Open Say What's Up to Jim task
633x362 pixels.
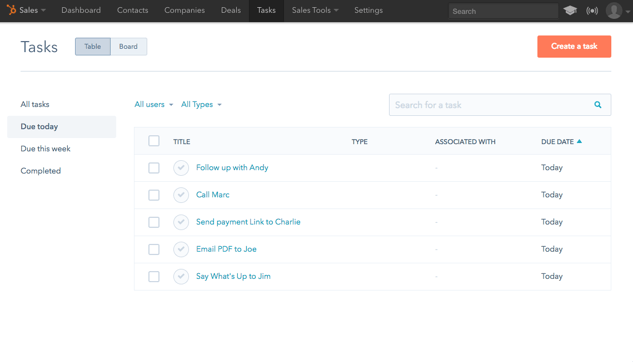pos(233,276)
